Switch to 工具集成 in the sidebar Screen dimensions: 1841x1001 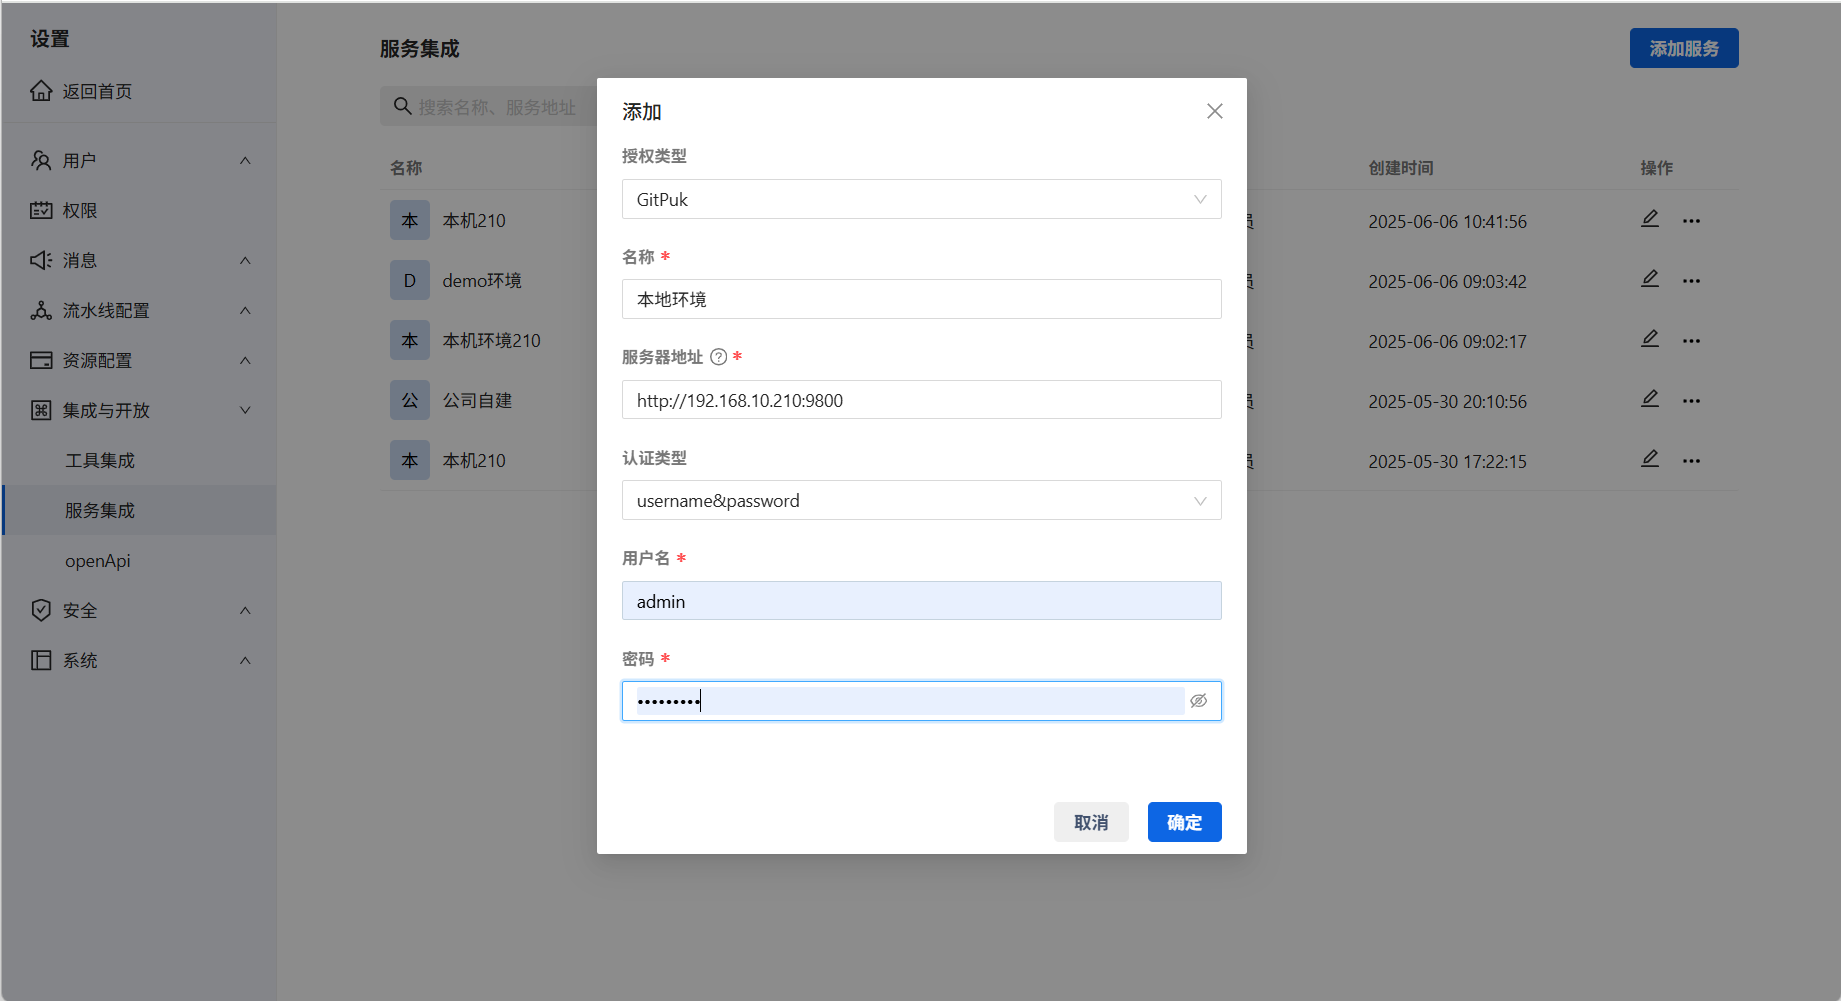(x=100, y=460)
